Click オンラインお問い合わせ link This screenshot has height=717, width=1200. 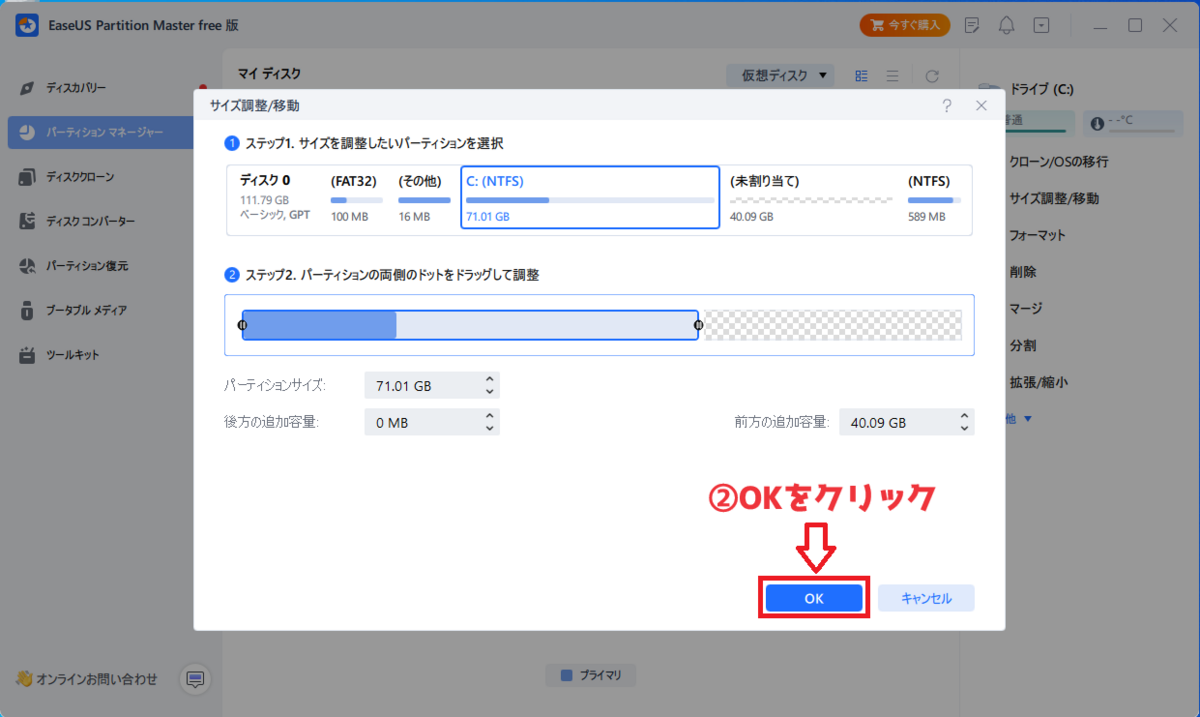click(x=96, y=679)
